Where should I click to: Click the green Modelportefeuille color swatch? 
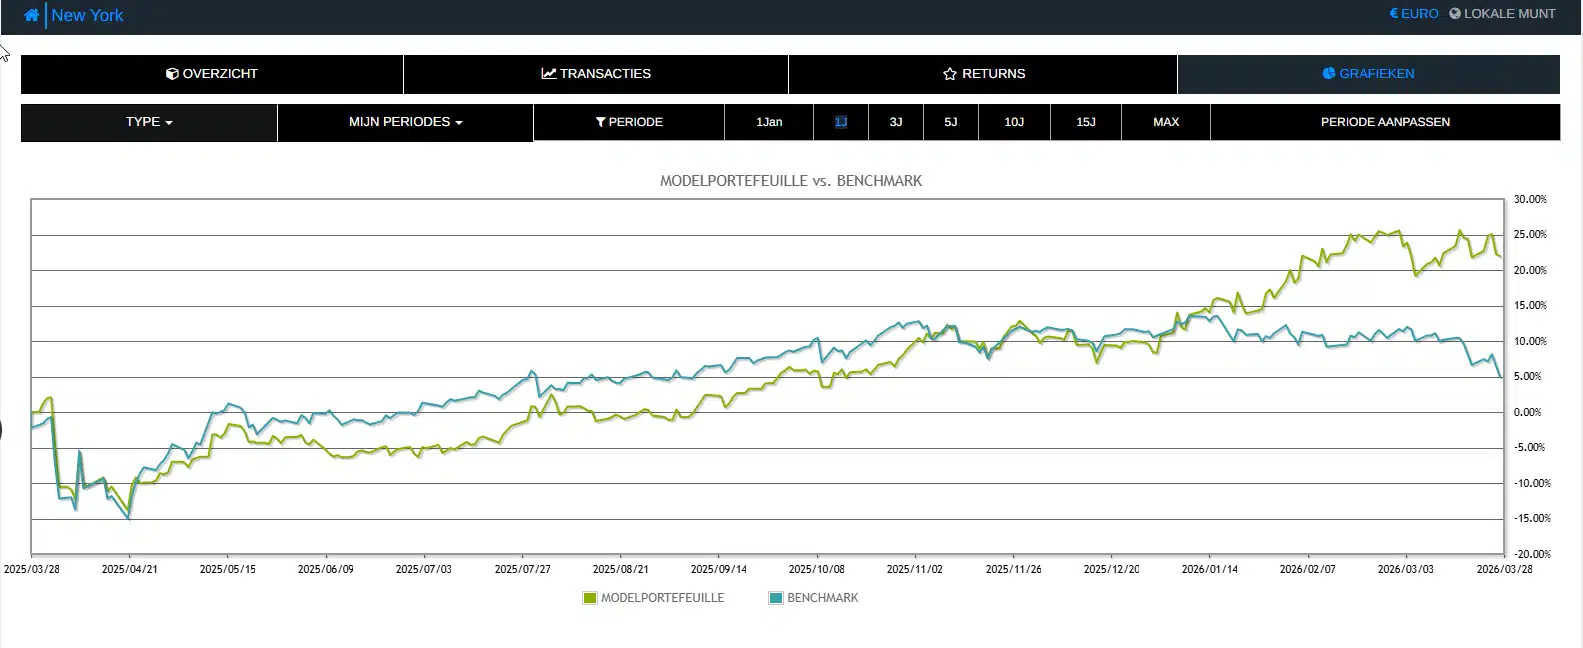(x=590, y=598)
